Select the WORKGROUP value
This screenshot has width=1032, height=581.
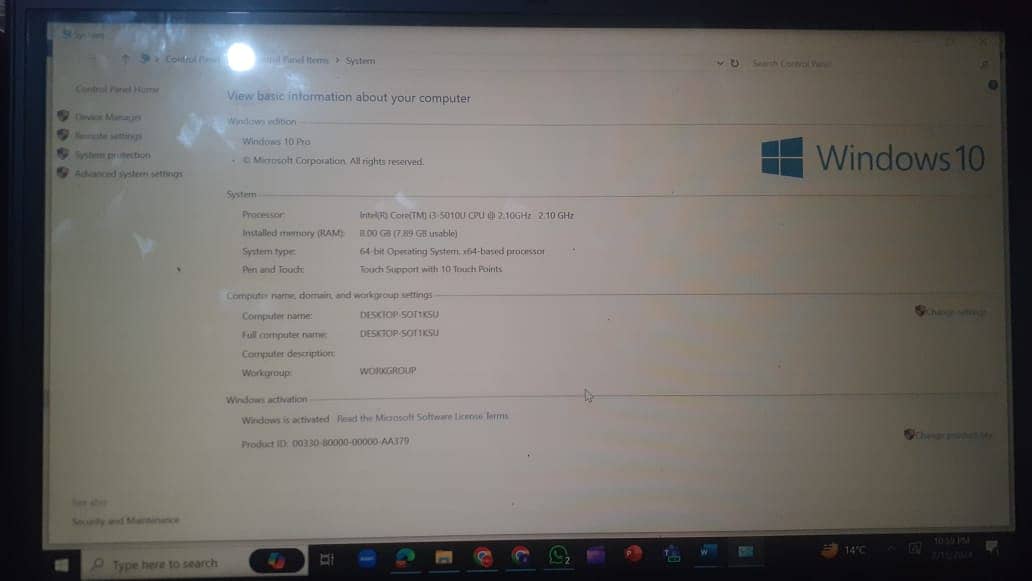(388, 371)
